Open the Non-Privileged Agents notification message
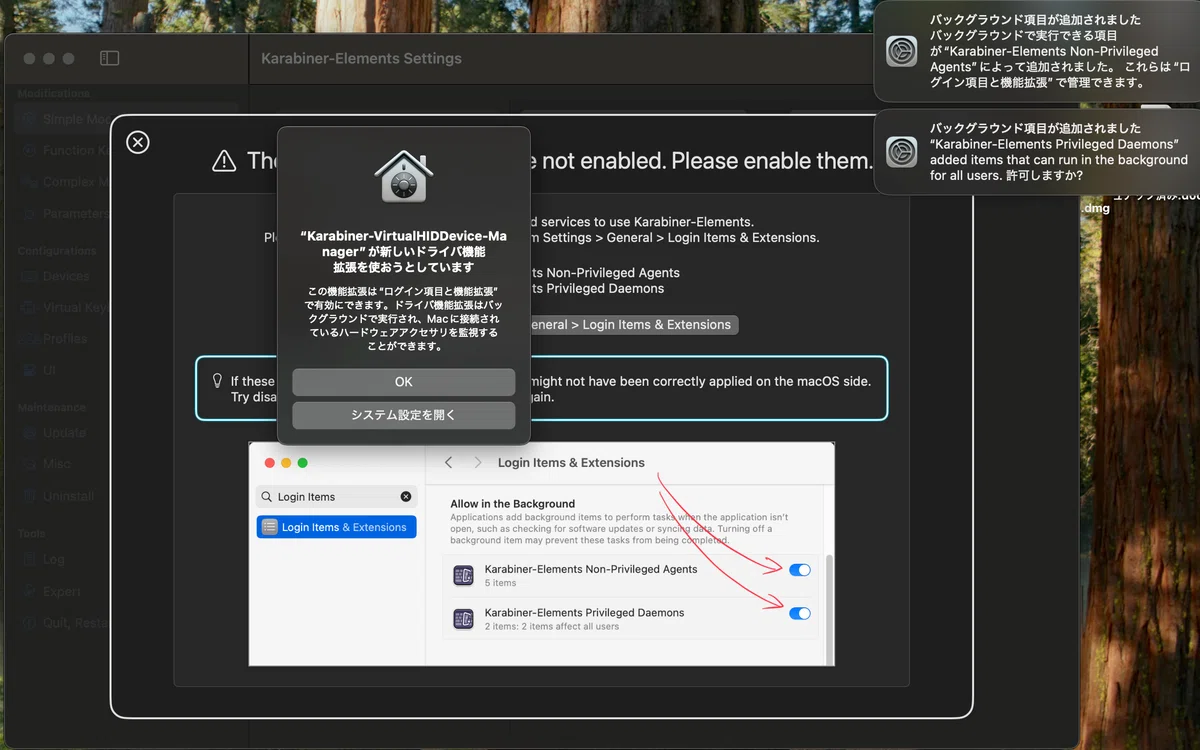 tap(1060, 51)
